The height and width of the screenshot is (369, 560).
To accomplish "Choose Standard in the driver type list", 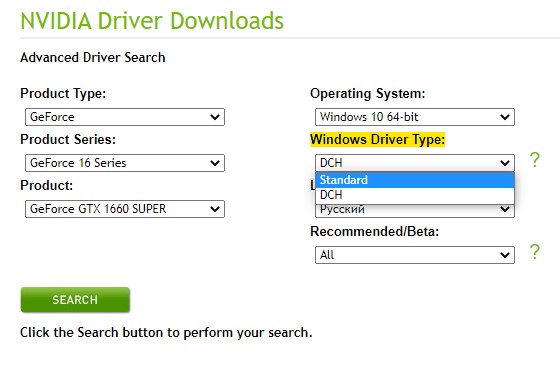I will pyautogui.click(x=415, y=180).
